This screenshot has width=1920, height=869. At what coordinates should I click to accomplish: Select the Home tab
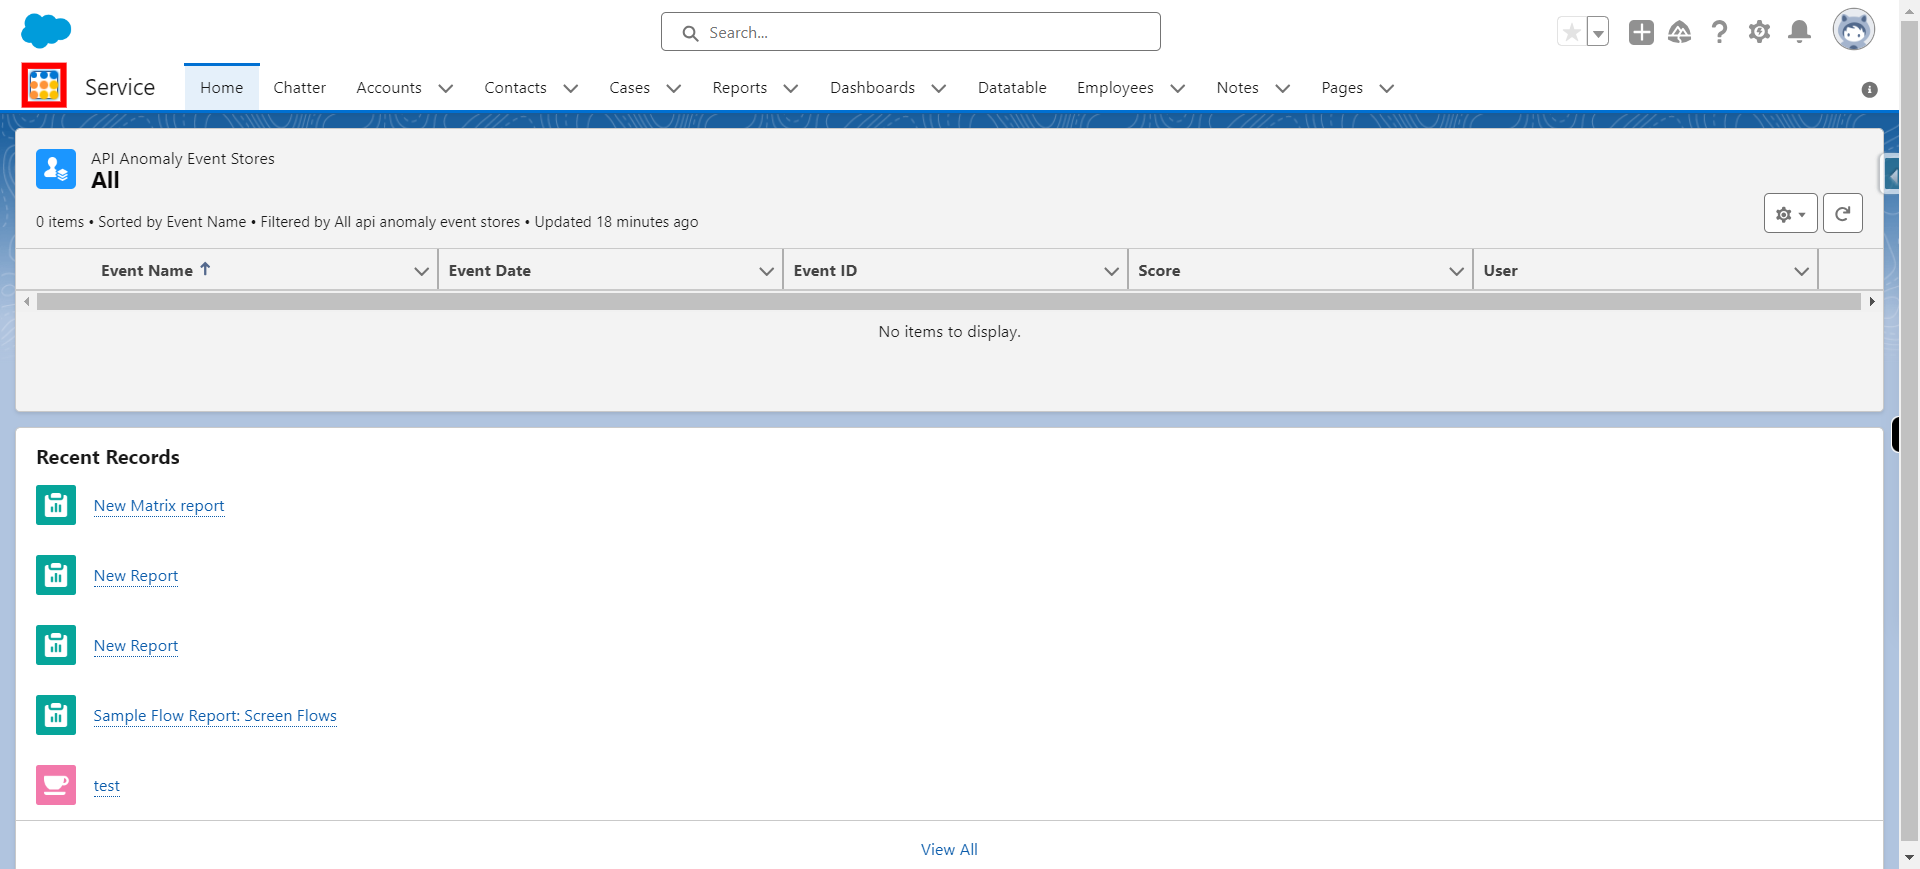222,88
